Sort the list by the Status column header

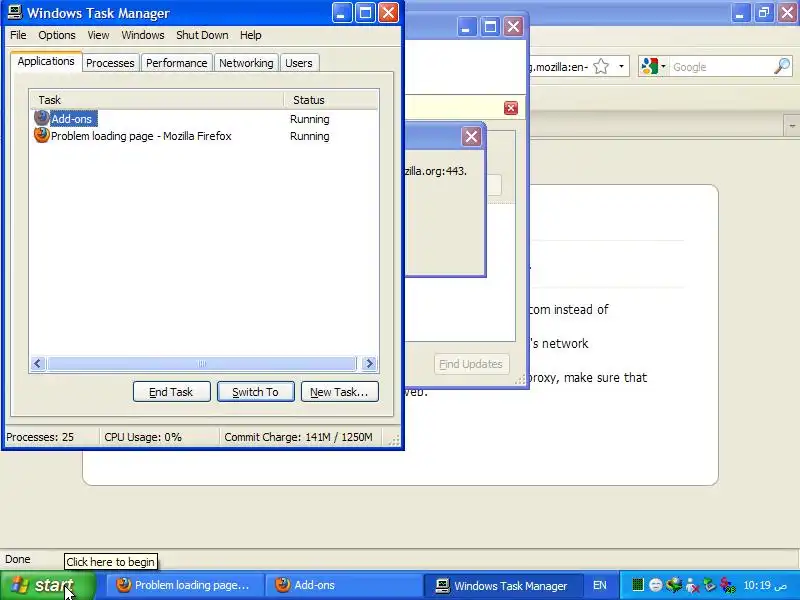(x=331, y=100)
